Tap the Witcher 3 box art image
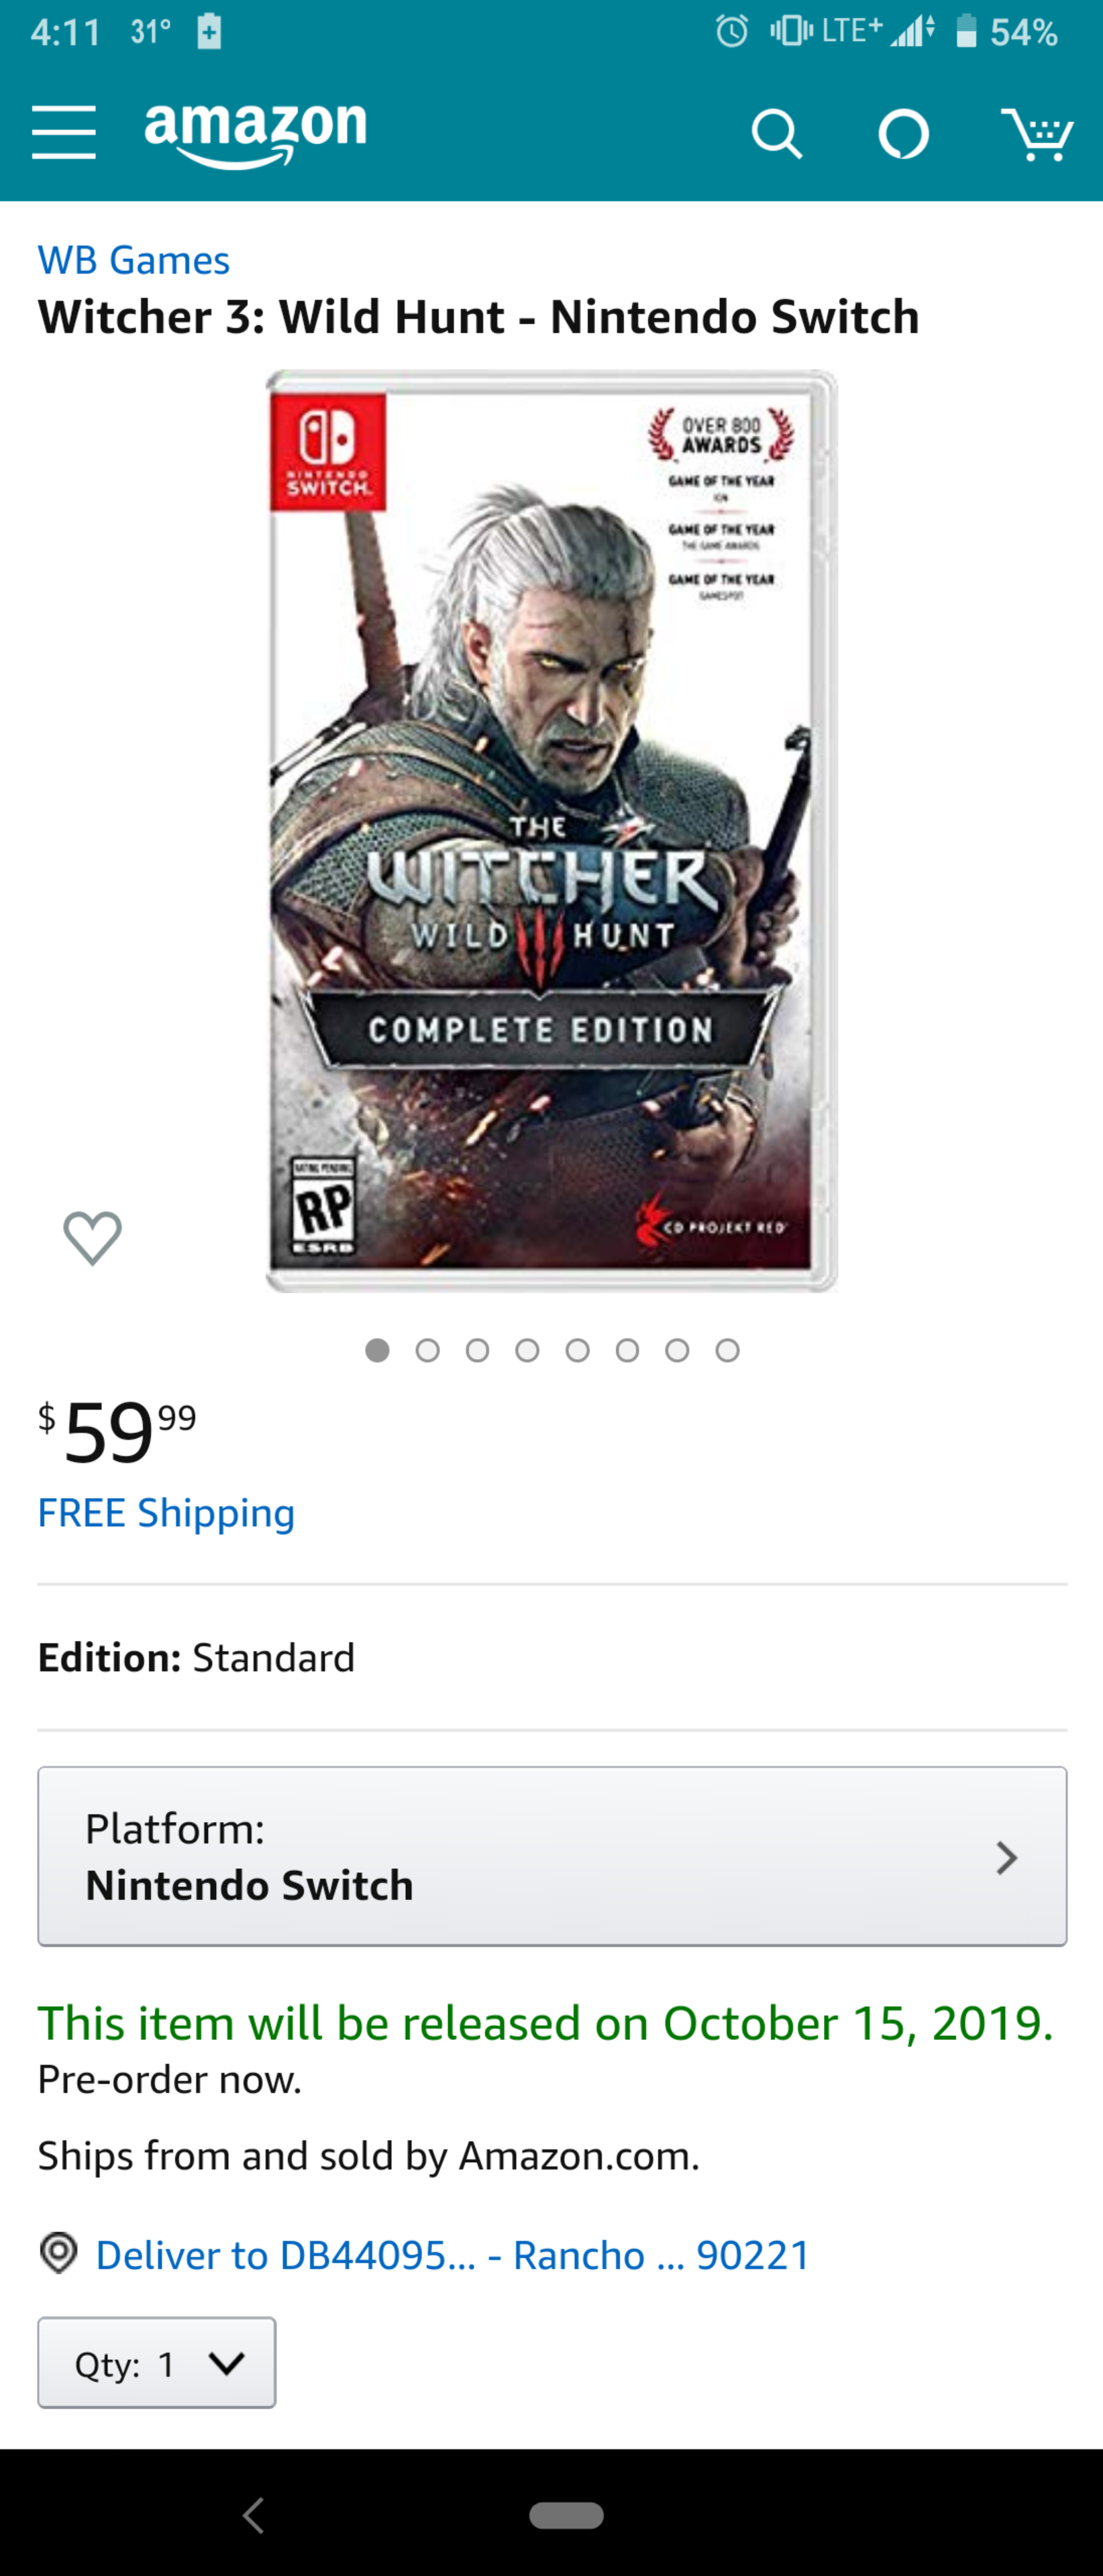The width and height of the screenshot is (1103, 2576). coord(552,830)
